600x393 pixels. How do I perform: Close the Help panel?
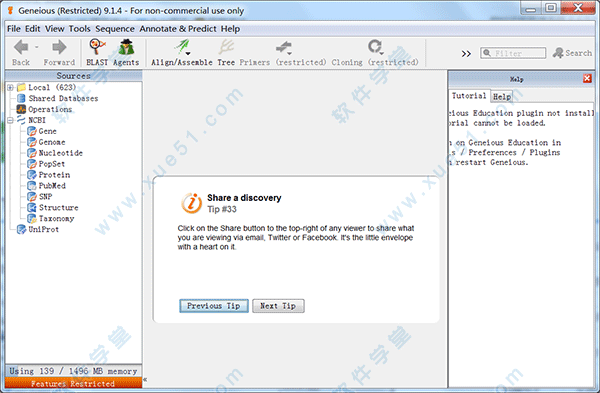[587, 78]
